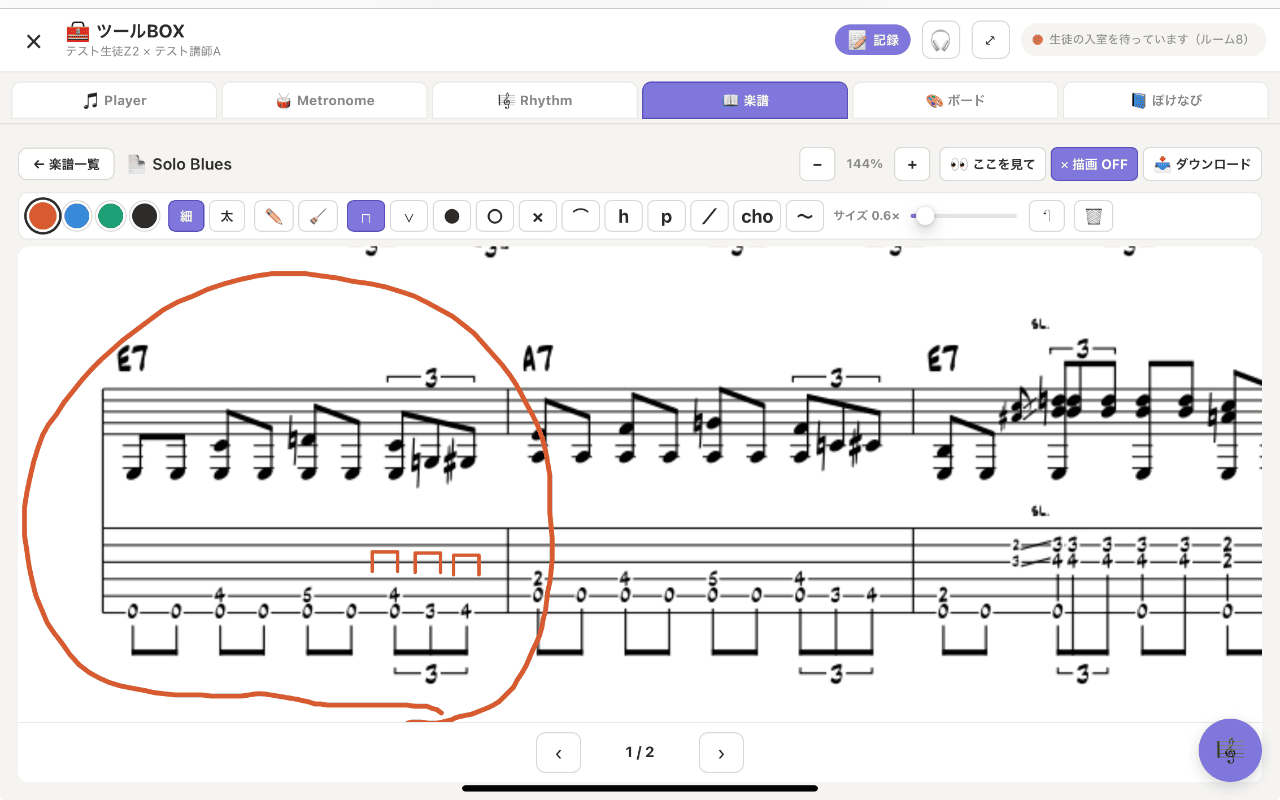Click the 144% zoom level text

[x=864, y=164]
